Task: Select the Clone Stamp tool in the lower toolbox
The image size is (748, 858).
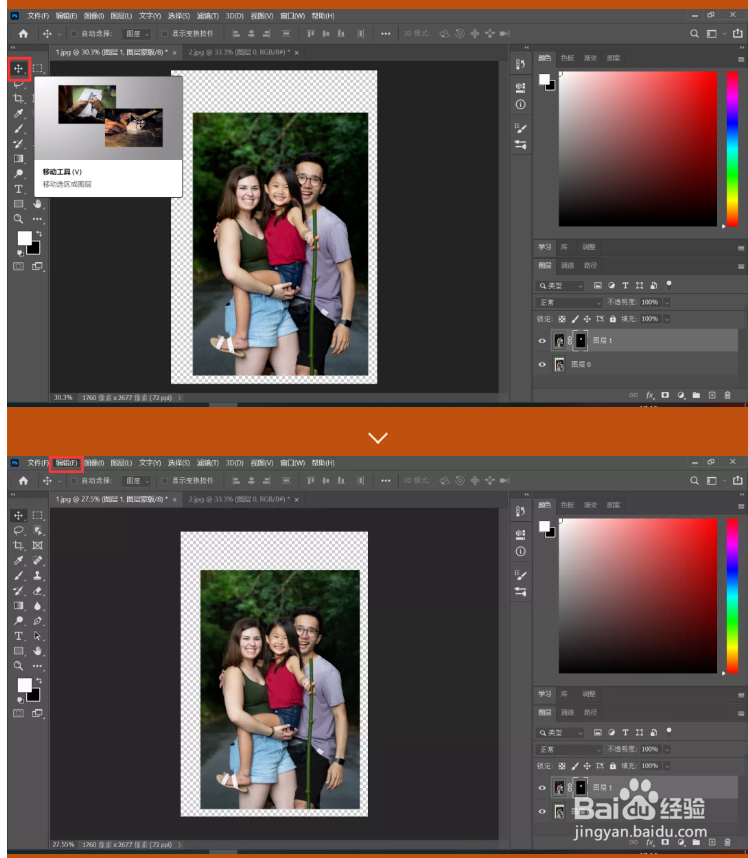Action: [x=37, y=576]
